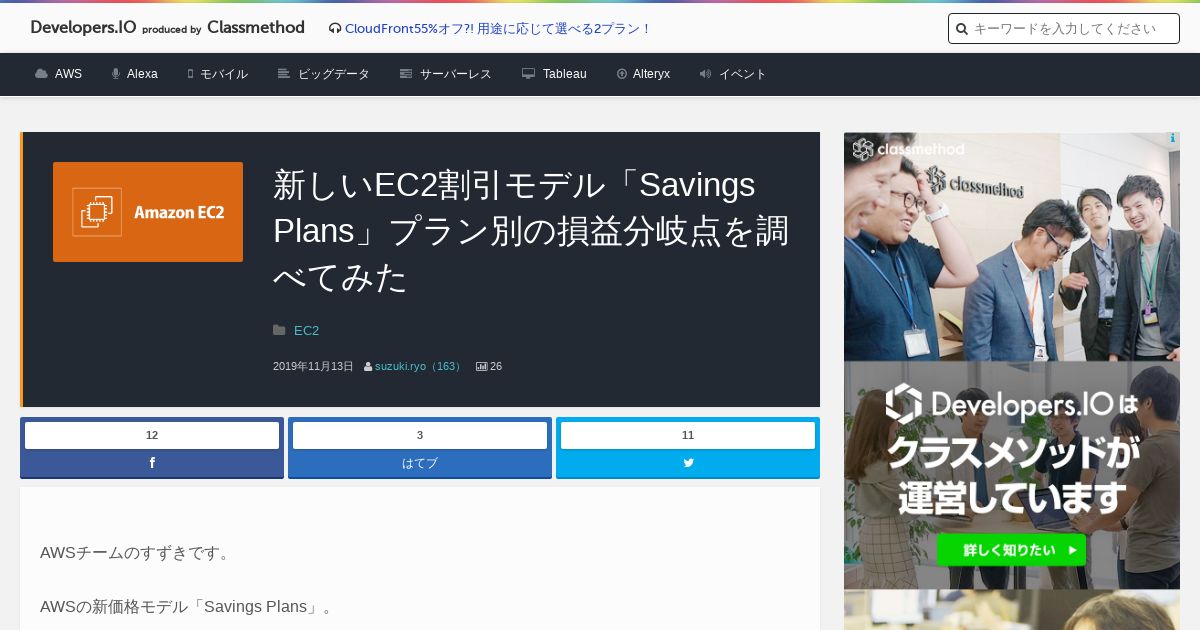Open the EC2 category link
1200x630 pixels.
coord(306,330)
